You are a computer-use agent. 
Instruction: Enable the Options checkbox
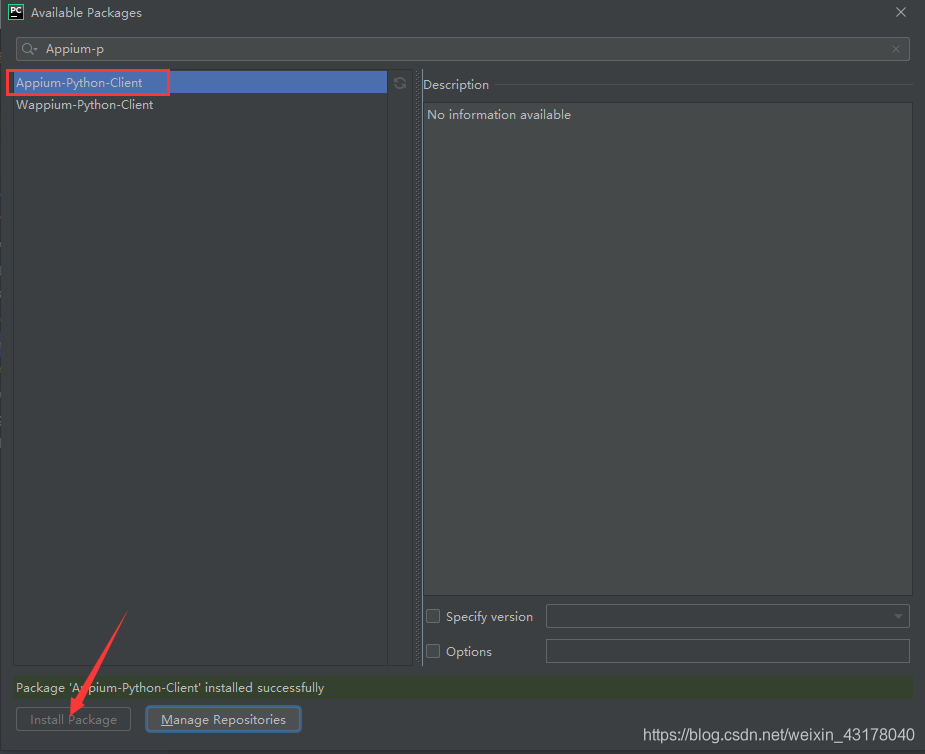point(433,651)
